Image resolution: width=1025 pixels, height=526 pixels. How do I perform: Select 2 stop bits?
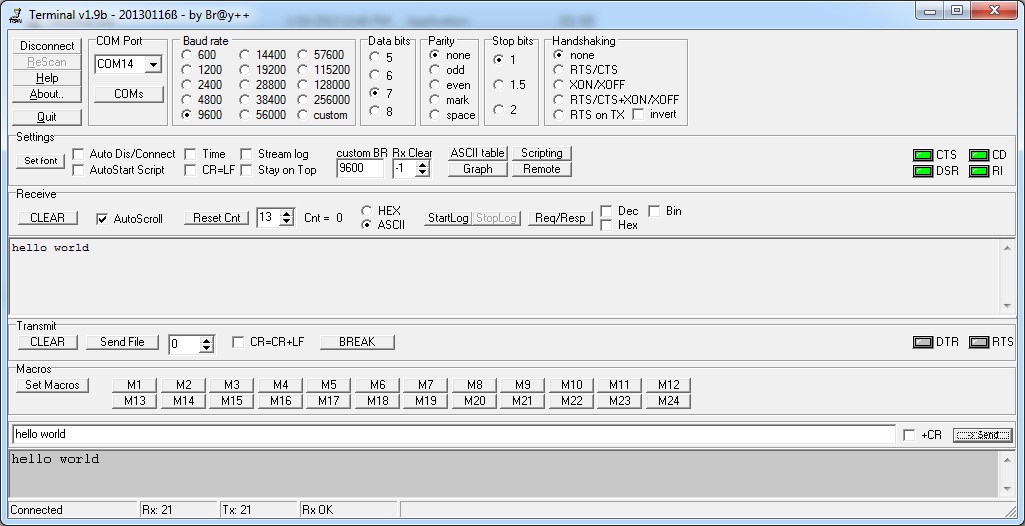tap(499, 110)
